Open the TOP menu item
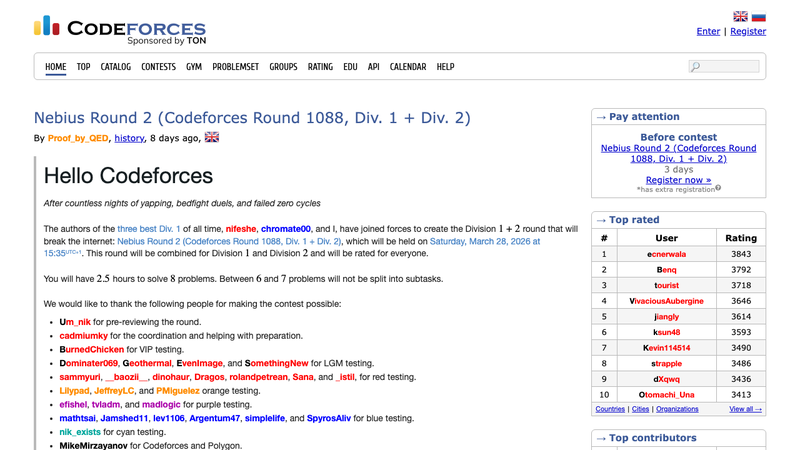The height and width of the screenshot is (450, 800). 83,67
